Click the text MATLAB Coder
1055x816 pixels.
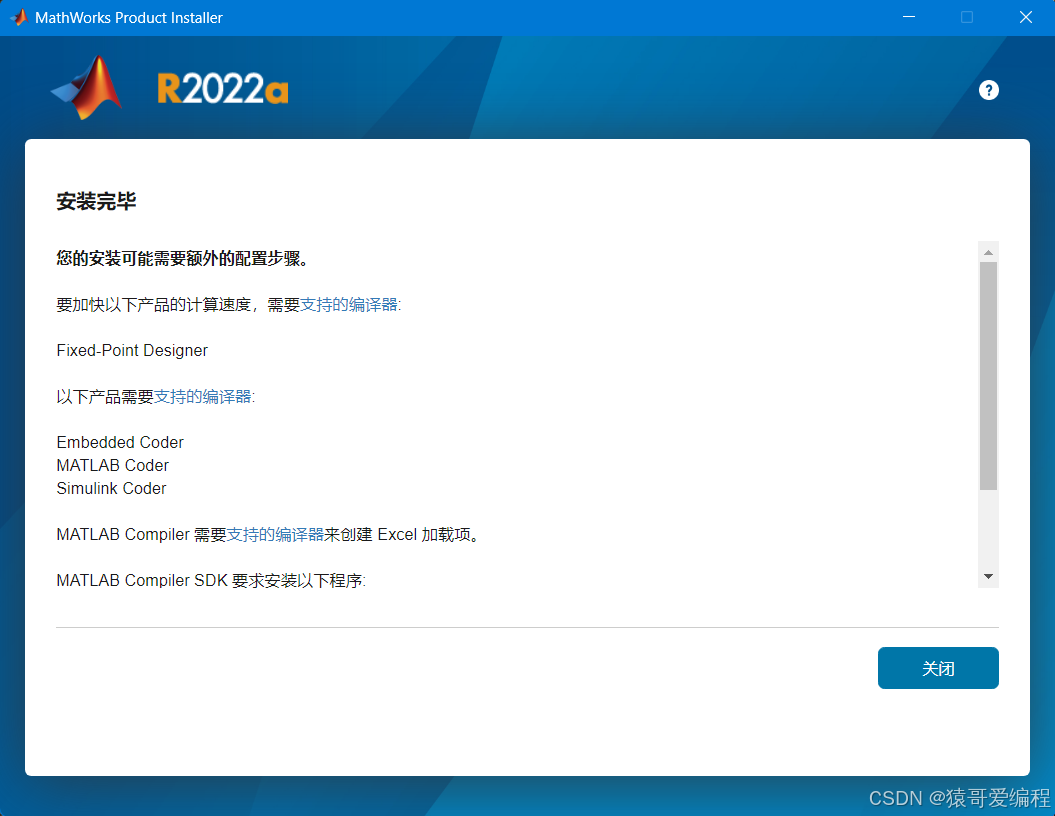point(112,466)
